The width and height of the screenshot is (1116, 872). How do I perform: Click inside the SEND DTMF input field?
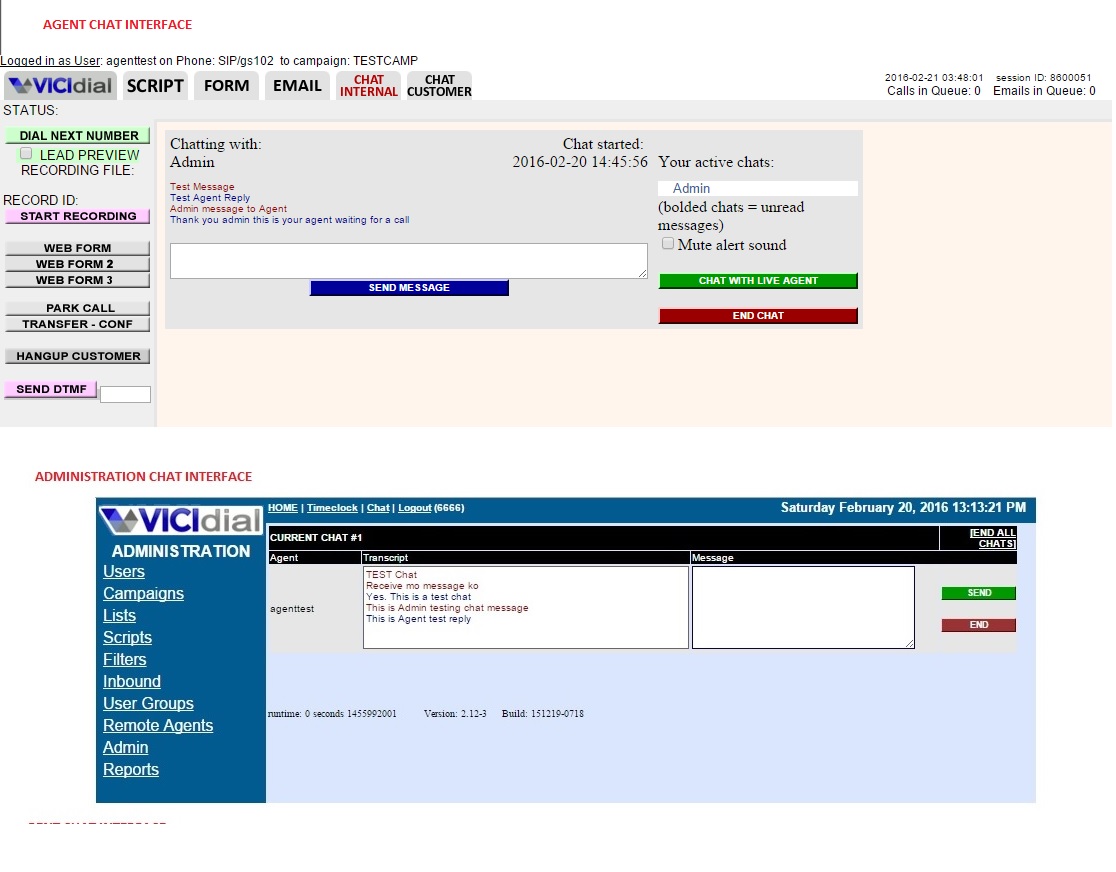point(125,394)
